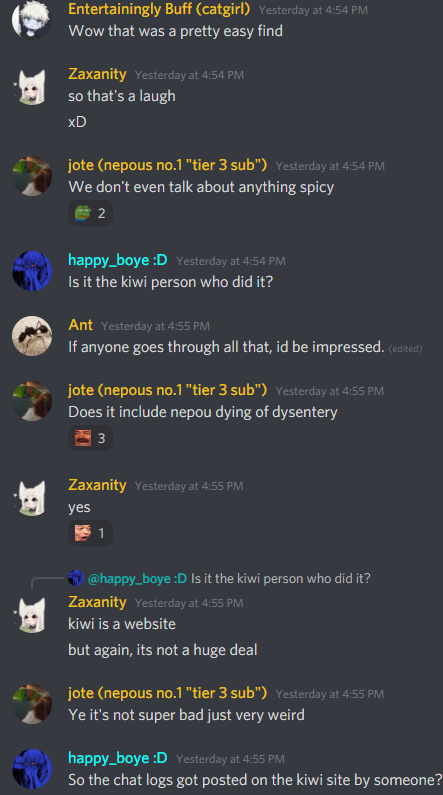
Task: Click the Entertainingly Buff (catgirl) username
Action: pyautogui.click(x=159, y=9)
